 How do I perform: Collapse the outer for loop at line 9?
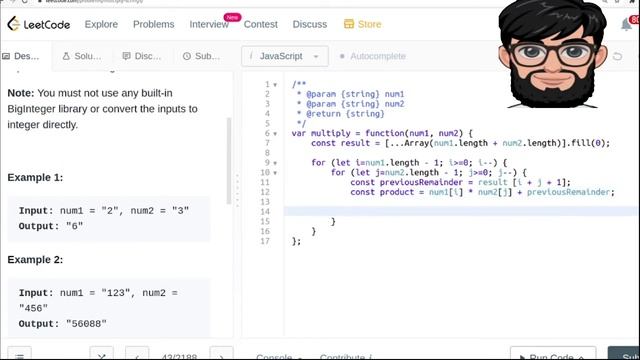click(275, 163)
